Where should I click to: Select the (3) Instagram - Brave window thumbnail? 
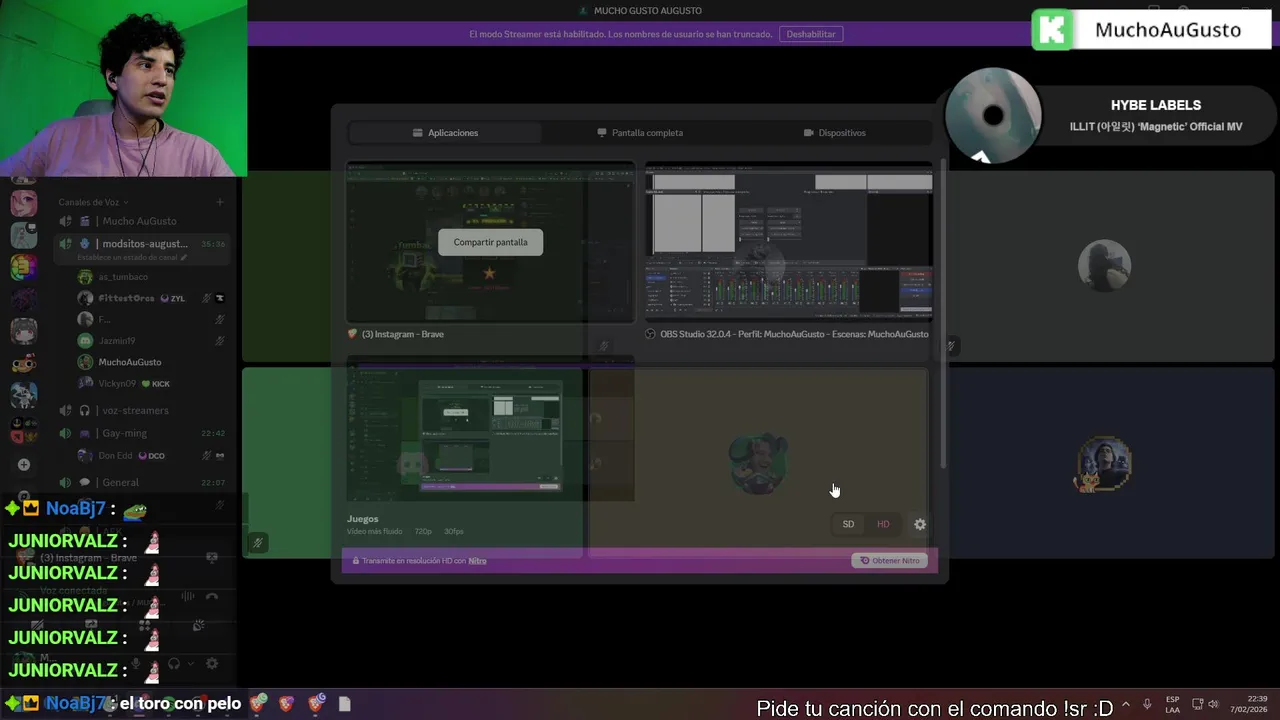pyautogui.click(x=490, y=243)
